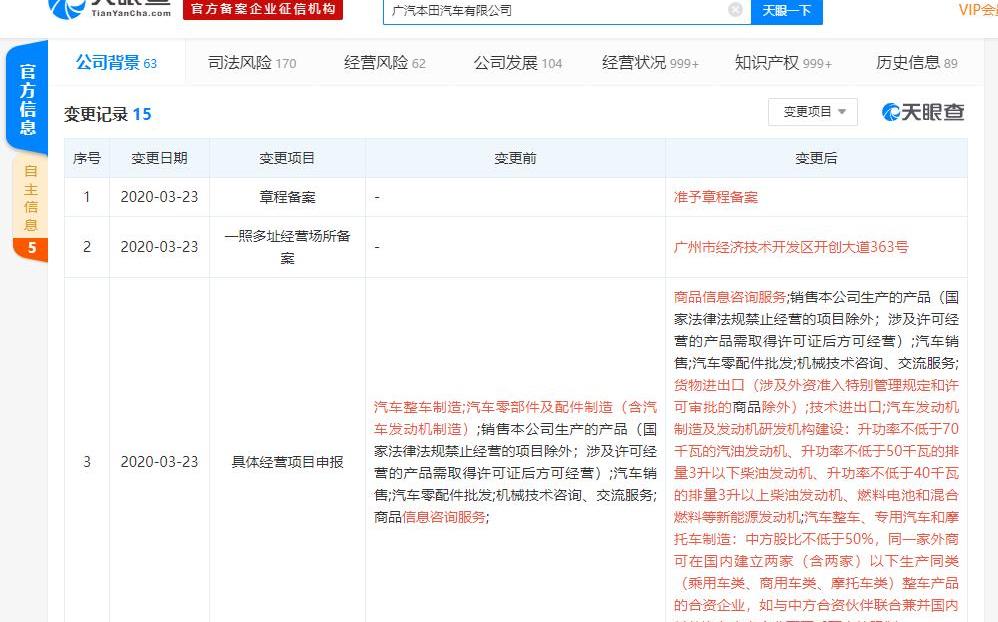This screenshot has height=622, width=998.
Task: Click the 准予章程备案 text
Action: 716,197
